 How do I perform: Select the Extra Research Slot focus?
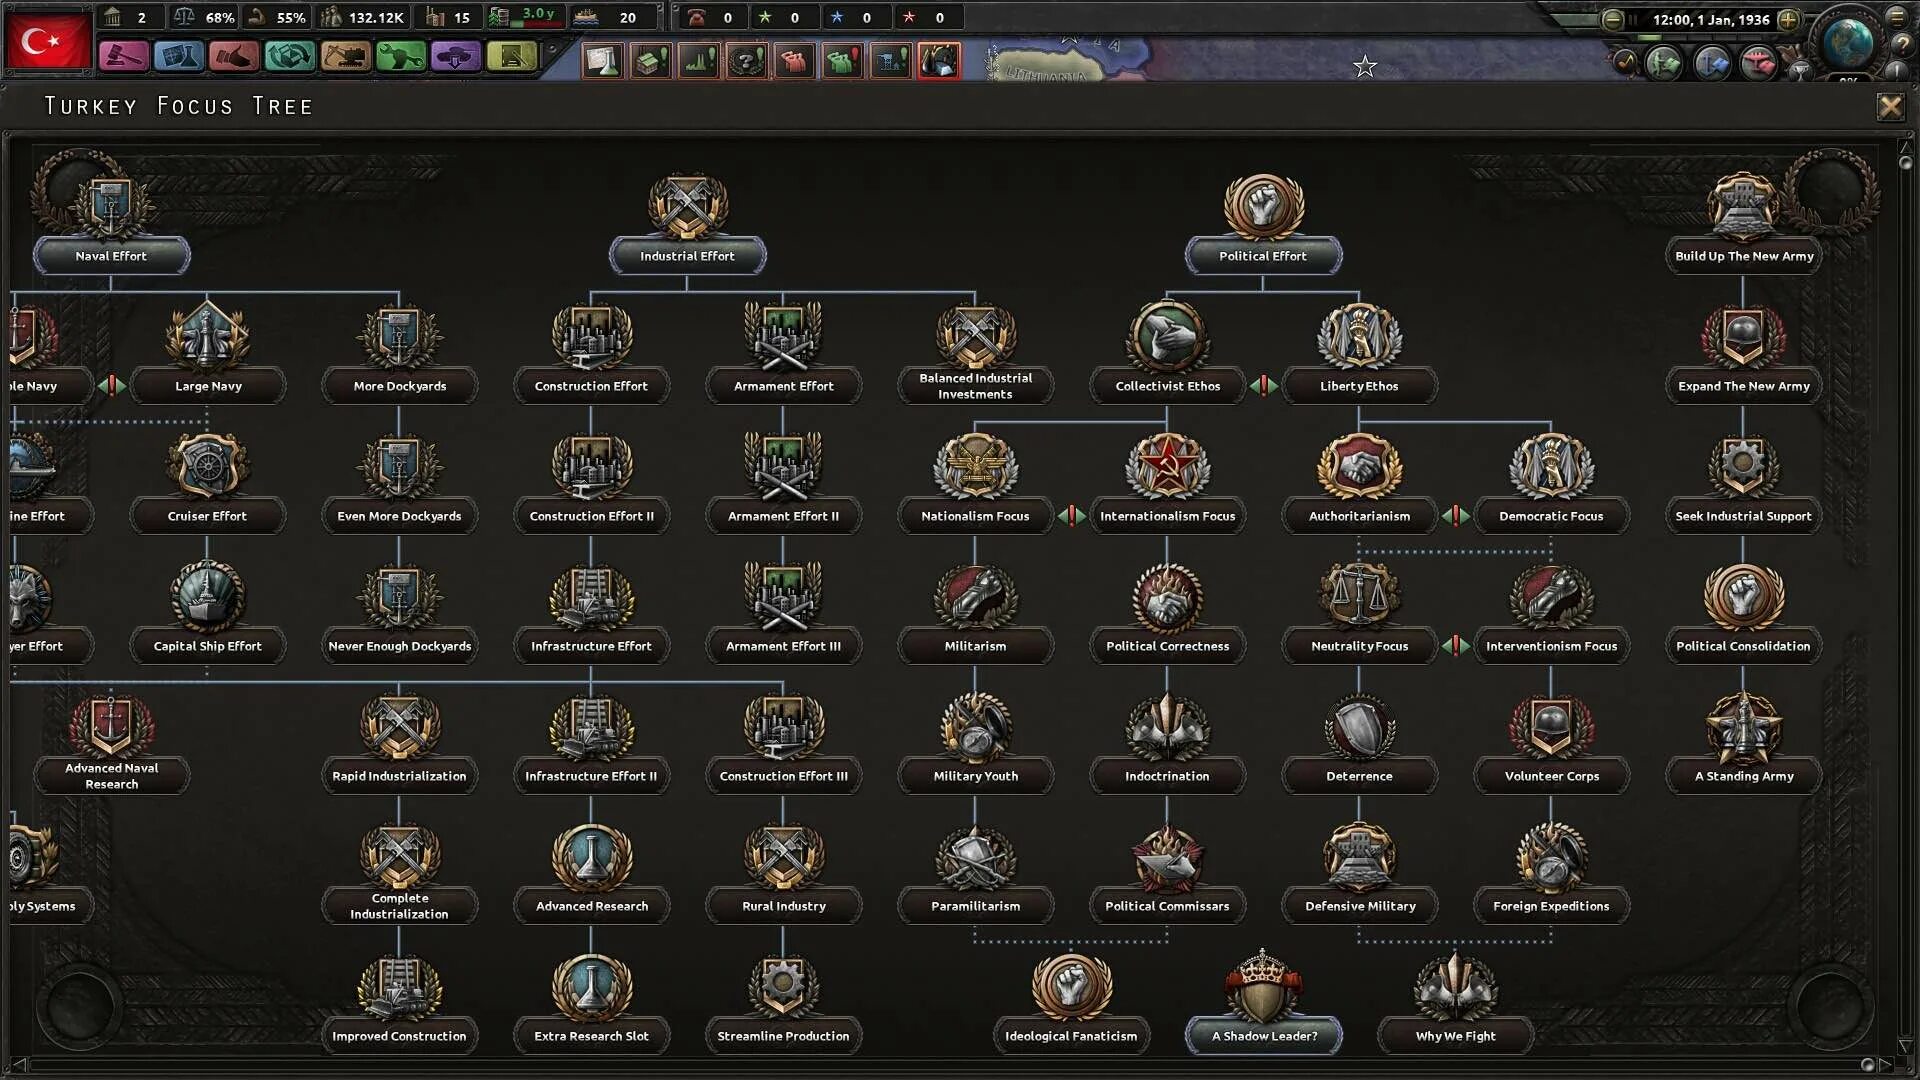coord(591,1036)
